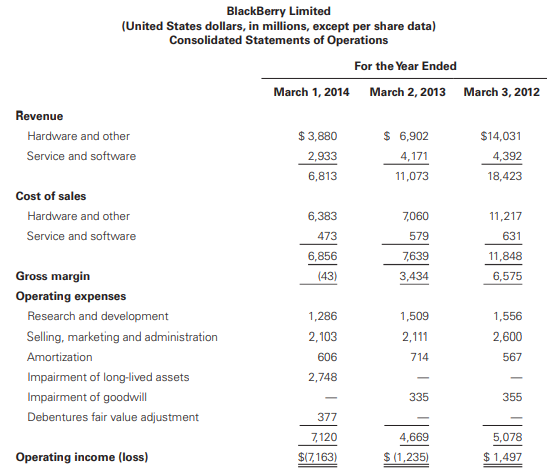This screenshot has width=547, height=475.
Task: Click the 11,217 hardware cost value
Action: (x=505, y=216)
